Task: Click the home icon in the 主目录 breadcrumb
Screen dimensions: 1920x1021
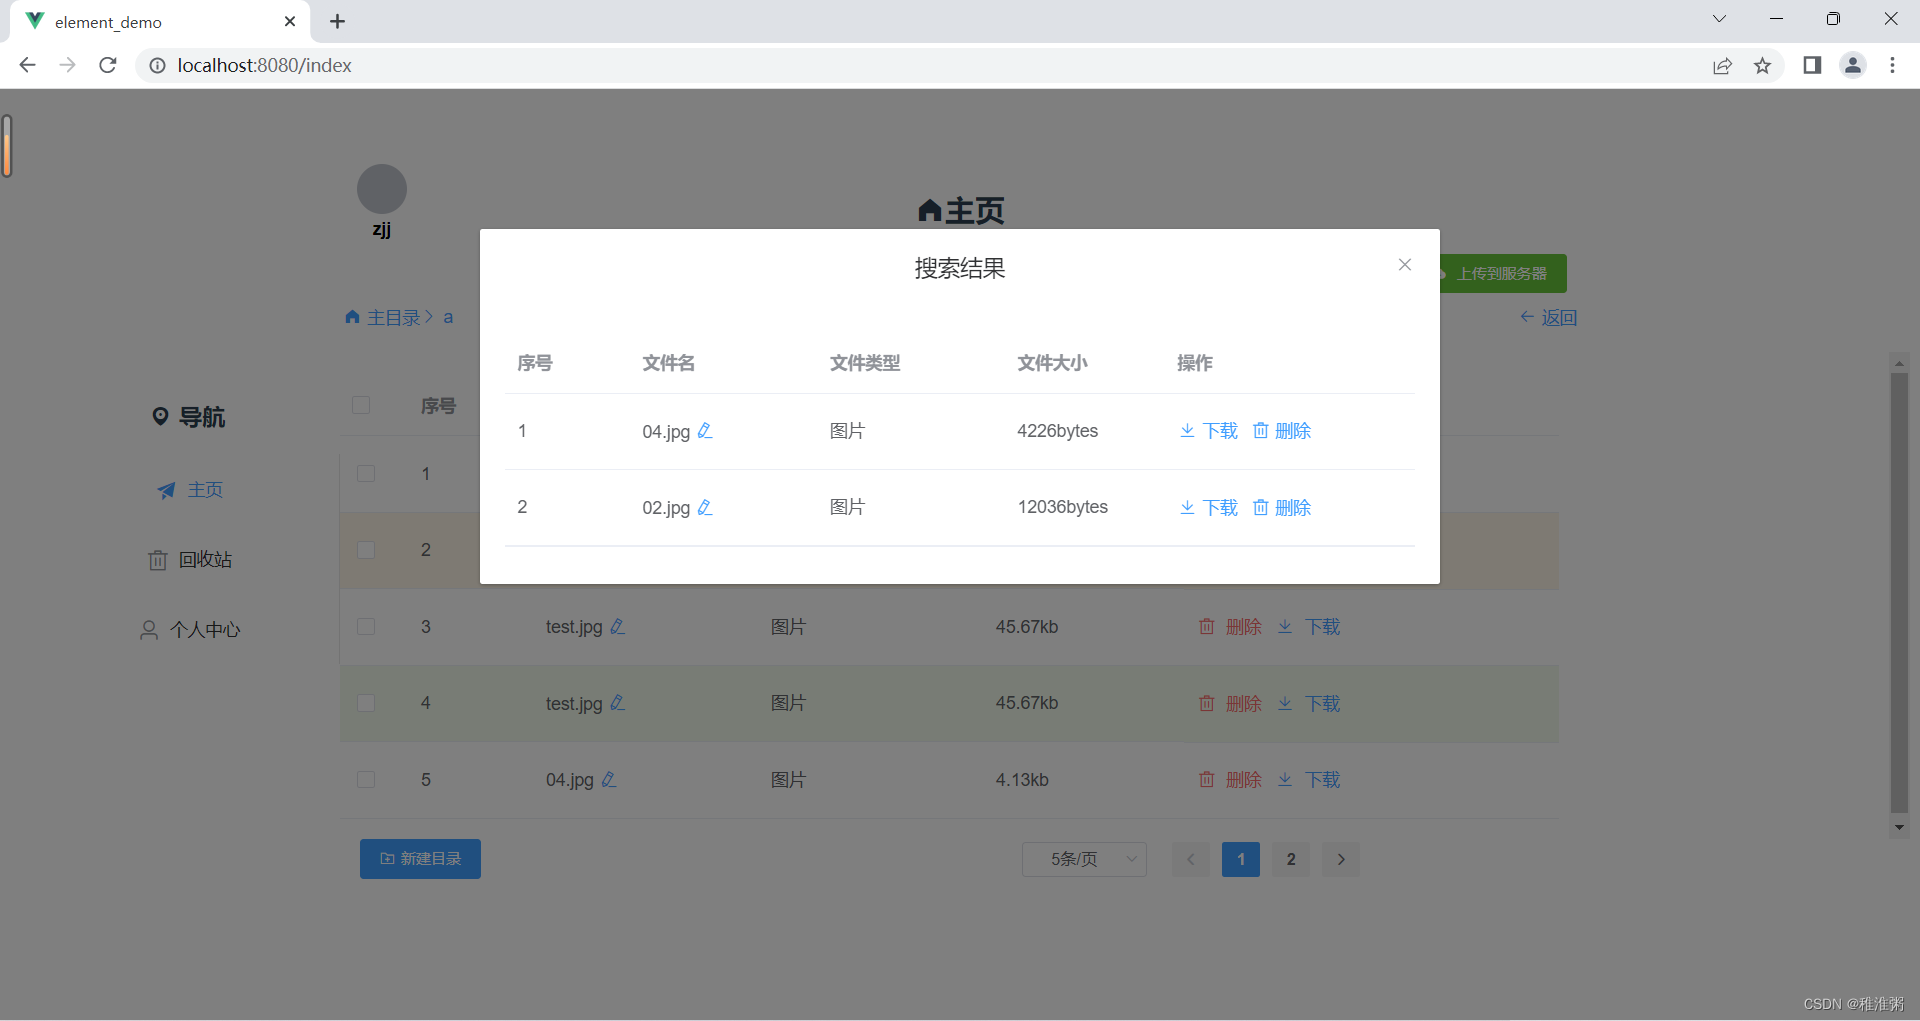Action: [351, 317]
